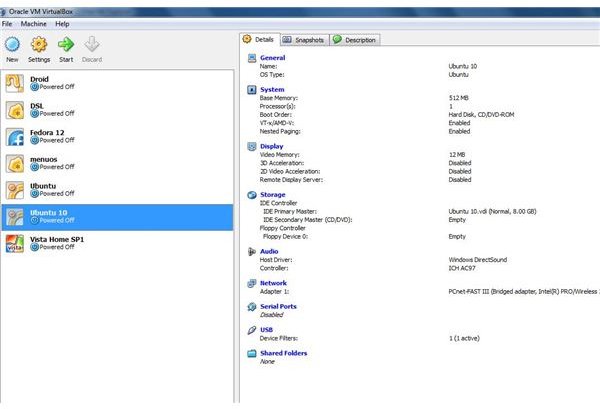600x409 pixels.
Task: Click the Ubuntu 10.vdi disk entry
Action: 492,212
